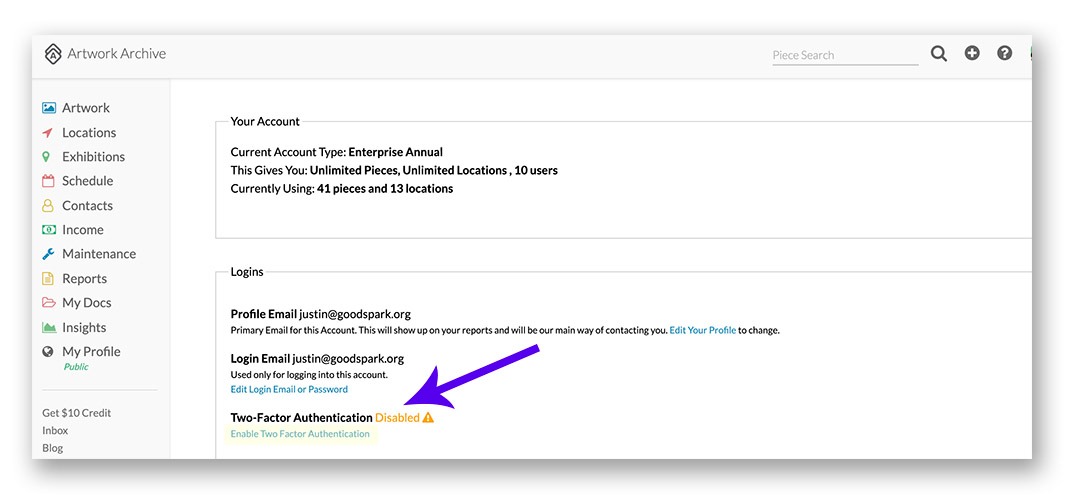Click Edit Your Profile link
The image size is (1067, 499).
[702, 331]
